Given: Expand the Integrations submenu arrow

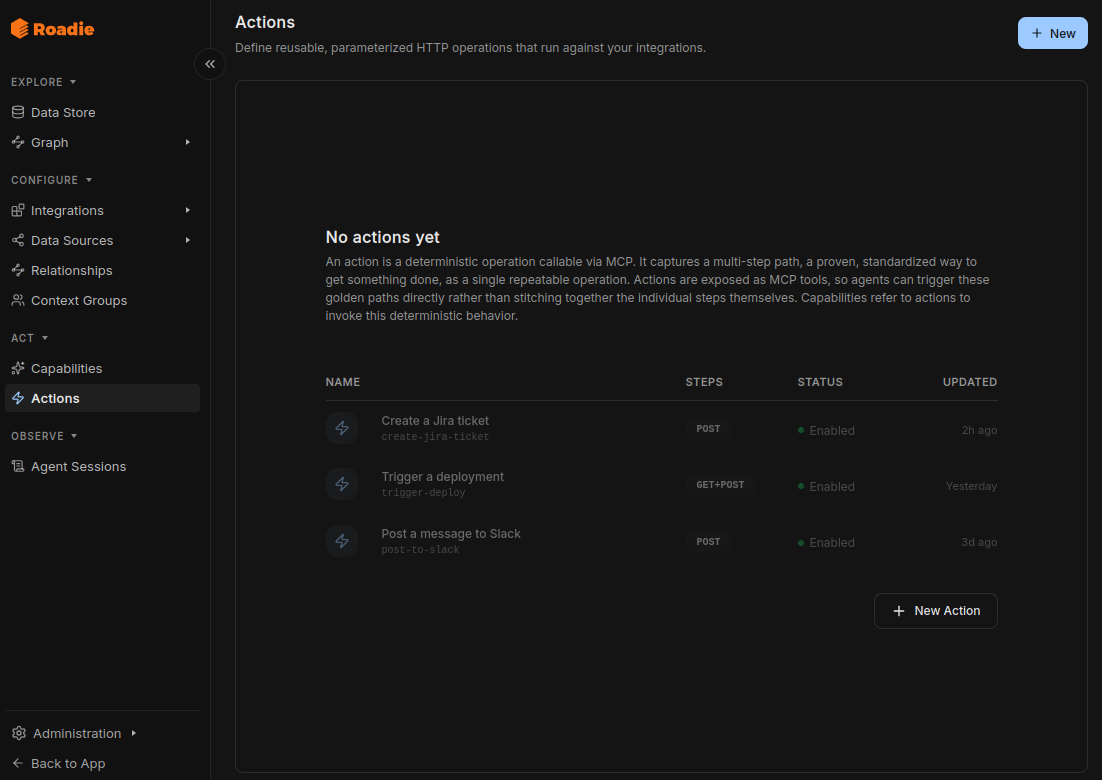Looking at the screenshot, I should click(188, 210).
